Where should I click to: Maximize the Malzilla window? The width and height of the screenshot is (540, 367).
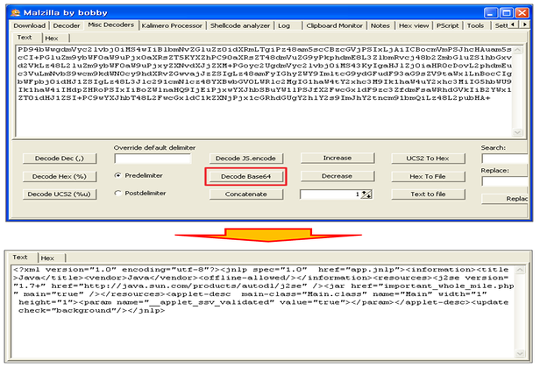point(506,13)
